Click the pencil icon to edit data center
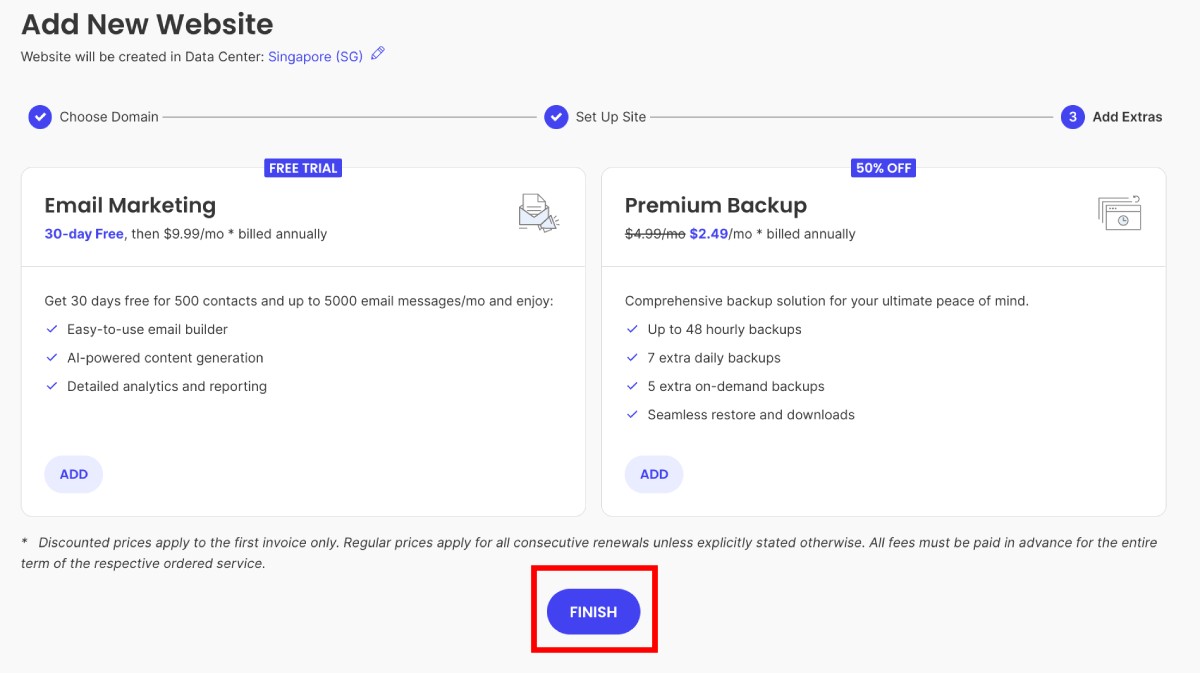 (377, 56)
